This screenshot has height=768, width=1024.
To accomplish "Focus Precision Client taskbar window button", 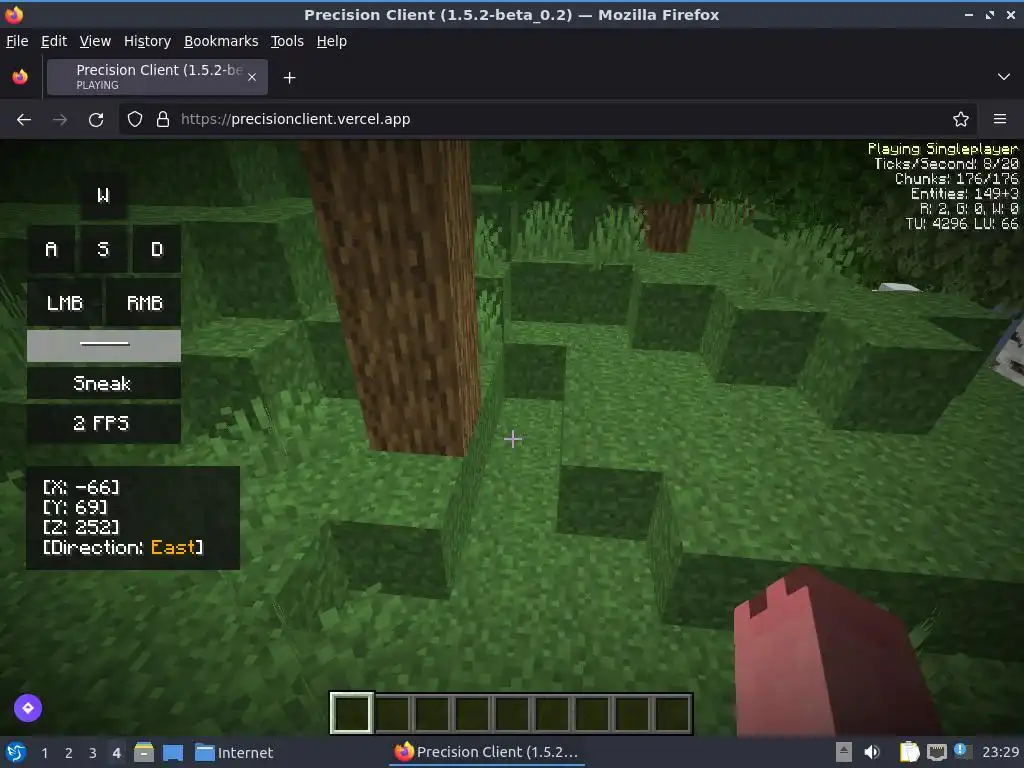I will coord(487,752).
